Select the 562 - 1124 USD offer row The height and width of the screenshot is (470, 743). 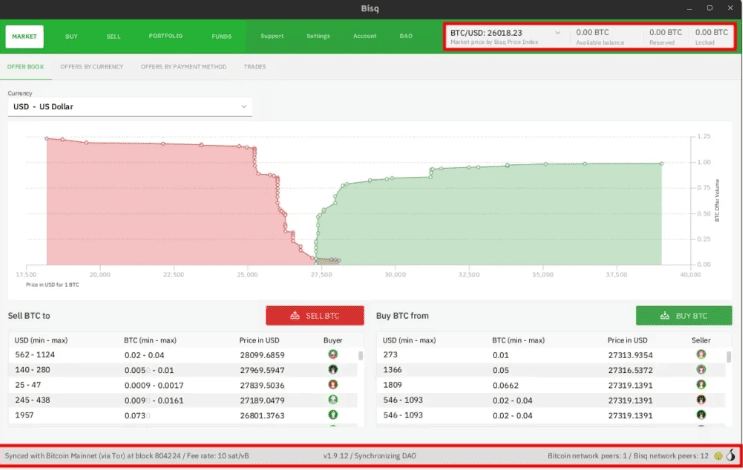(183, 354)
